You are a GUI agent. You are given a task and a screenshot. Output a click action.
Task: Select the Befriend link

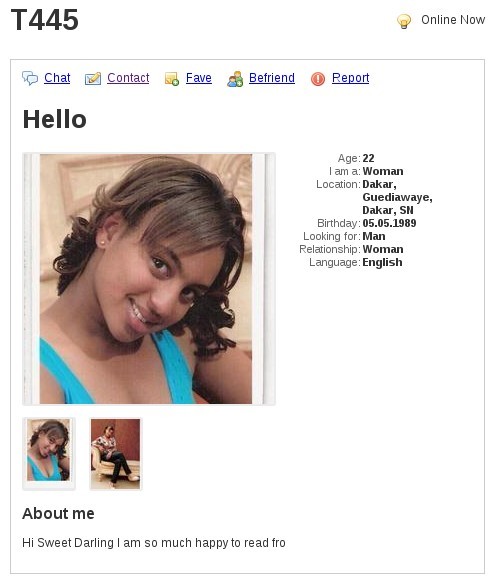click(x=272, y=78)
